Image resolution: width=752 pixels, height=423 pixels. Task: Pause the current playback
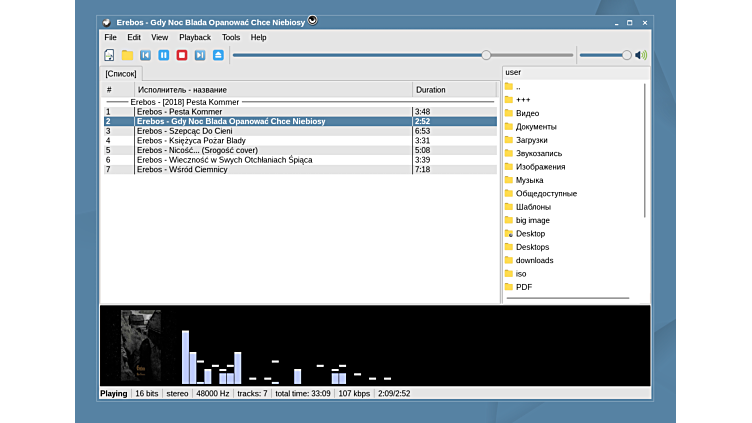click(163, 55)
